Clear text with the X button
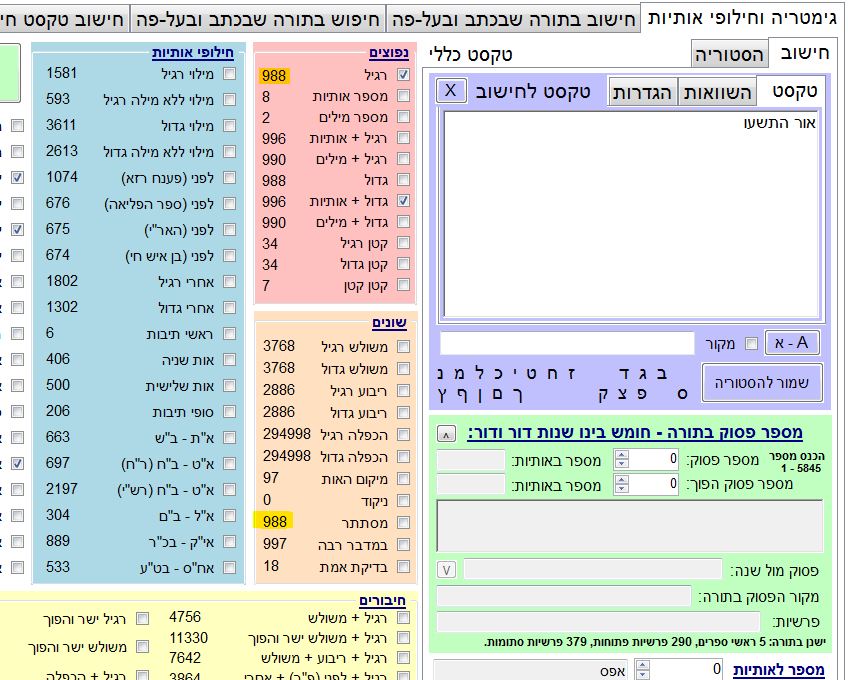This screenshot has width=848, height=680. [x=451, y=91]
